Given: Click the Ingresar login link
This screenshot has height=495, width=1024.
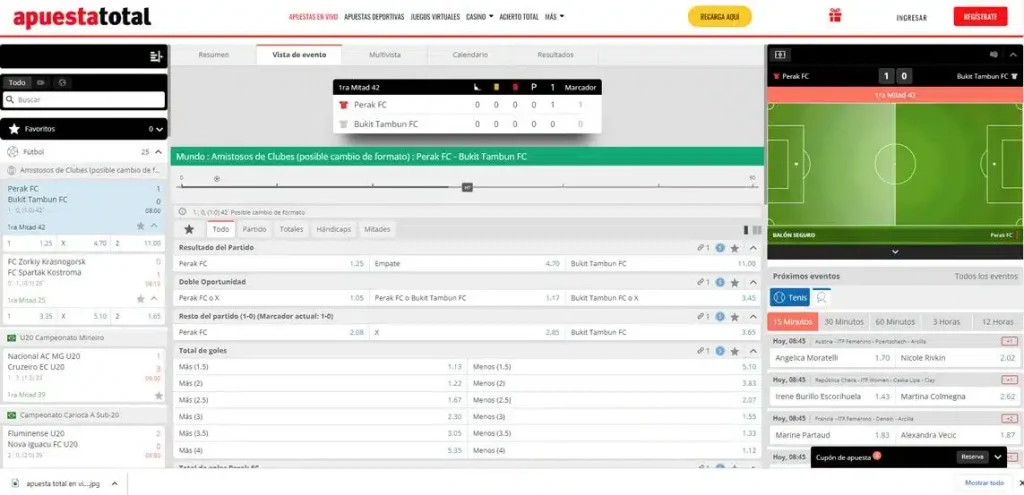Looking at the screenshot, I should (x=912, y=18).
